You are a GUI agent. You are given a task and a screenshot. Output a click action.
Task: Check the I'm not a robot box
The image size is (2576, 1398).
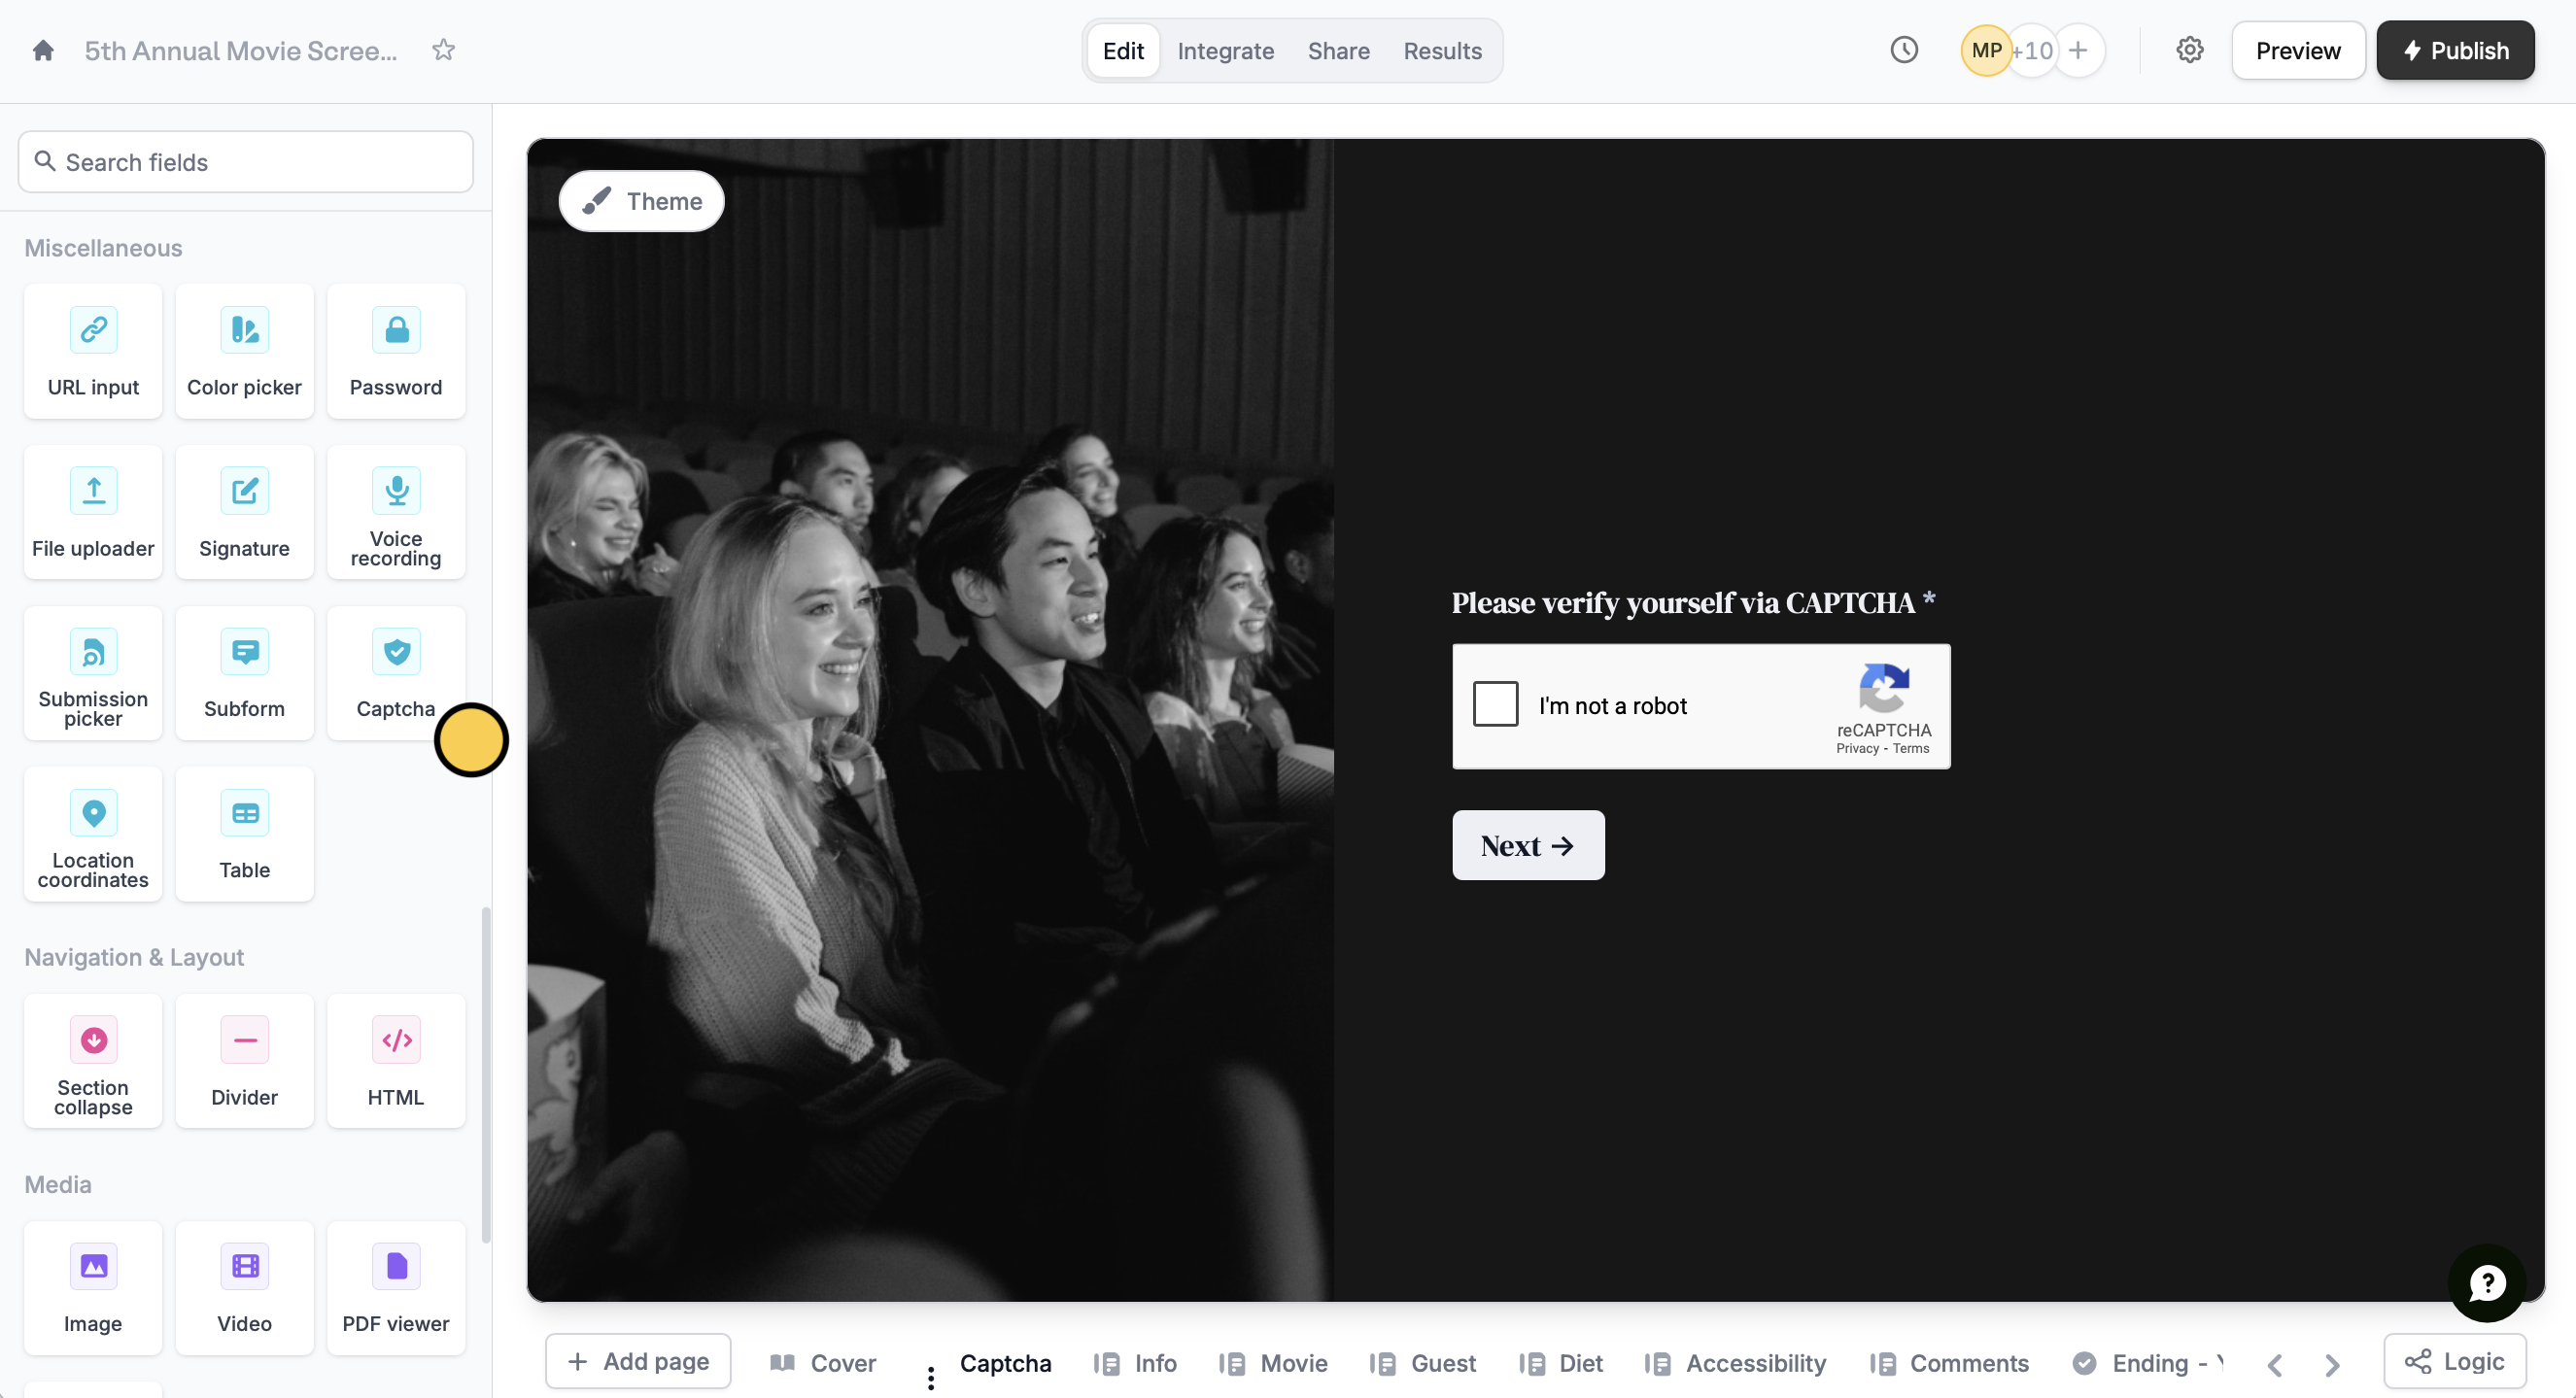click(x=1495, y=704)
